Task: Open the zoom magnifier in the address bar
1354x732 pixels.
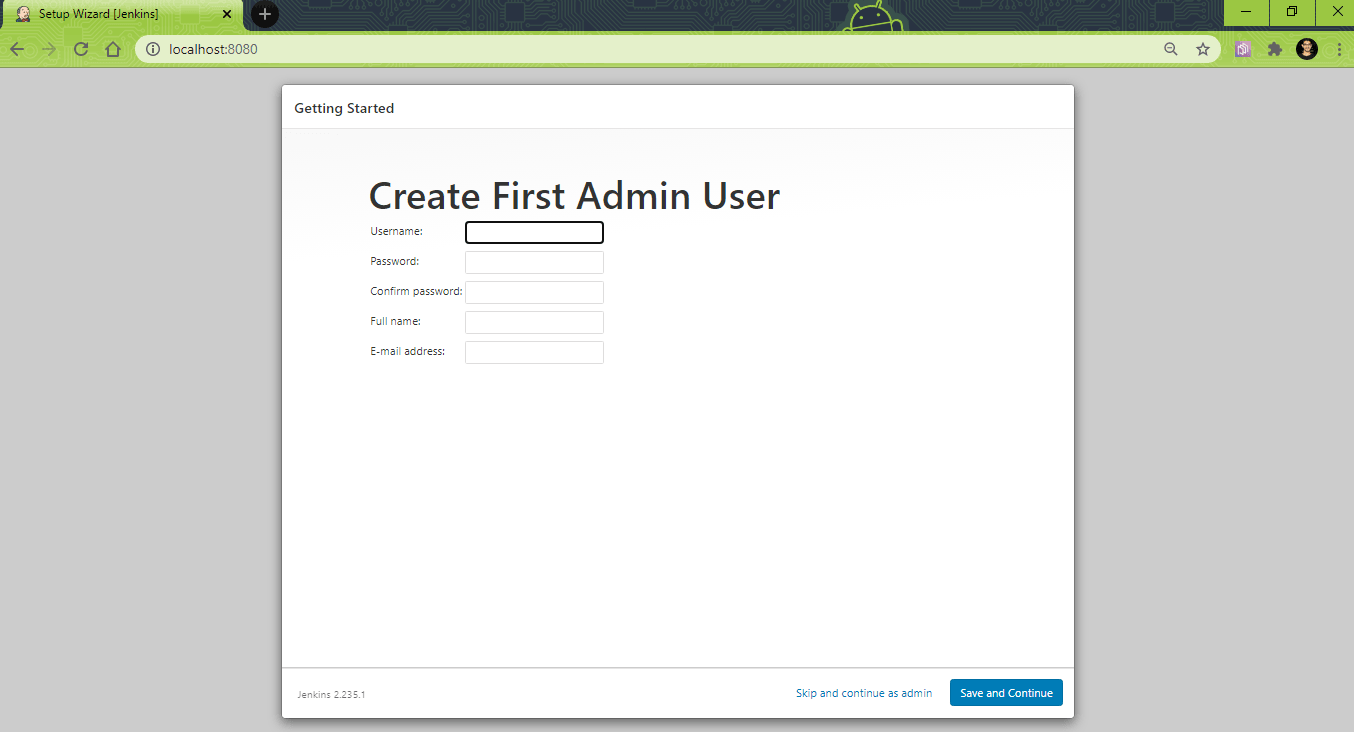Action: coord(1170,48)
